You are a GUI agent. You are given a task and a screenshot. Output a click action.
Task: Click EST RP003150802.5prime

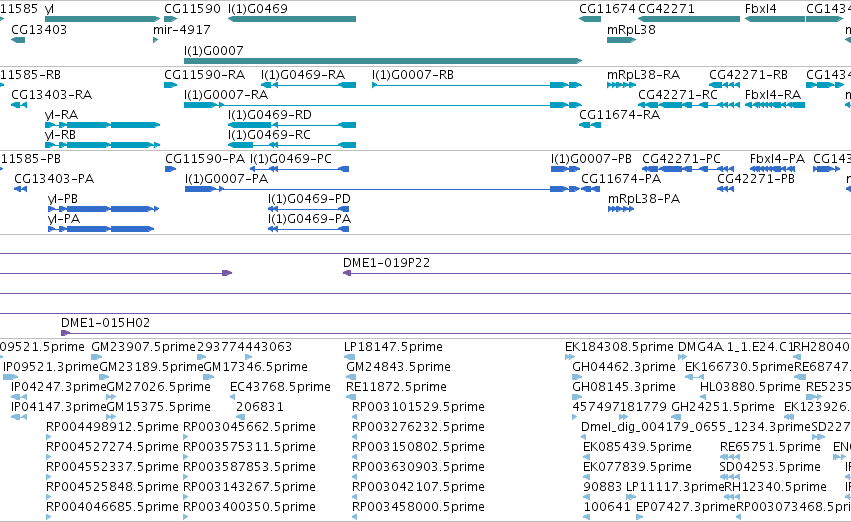(x=418, y=448)
